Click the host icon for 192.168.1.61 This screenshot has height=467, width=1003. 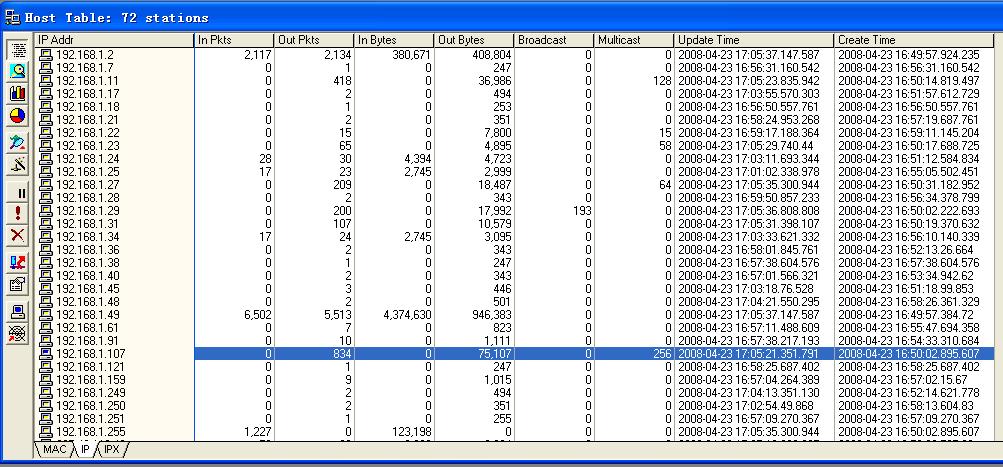pyautogui.click(x=45, y=328)
